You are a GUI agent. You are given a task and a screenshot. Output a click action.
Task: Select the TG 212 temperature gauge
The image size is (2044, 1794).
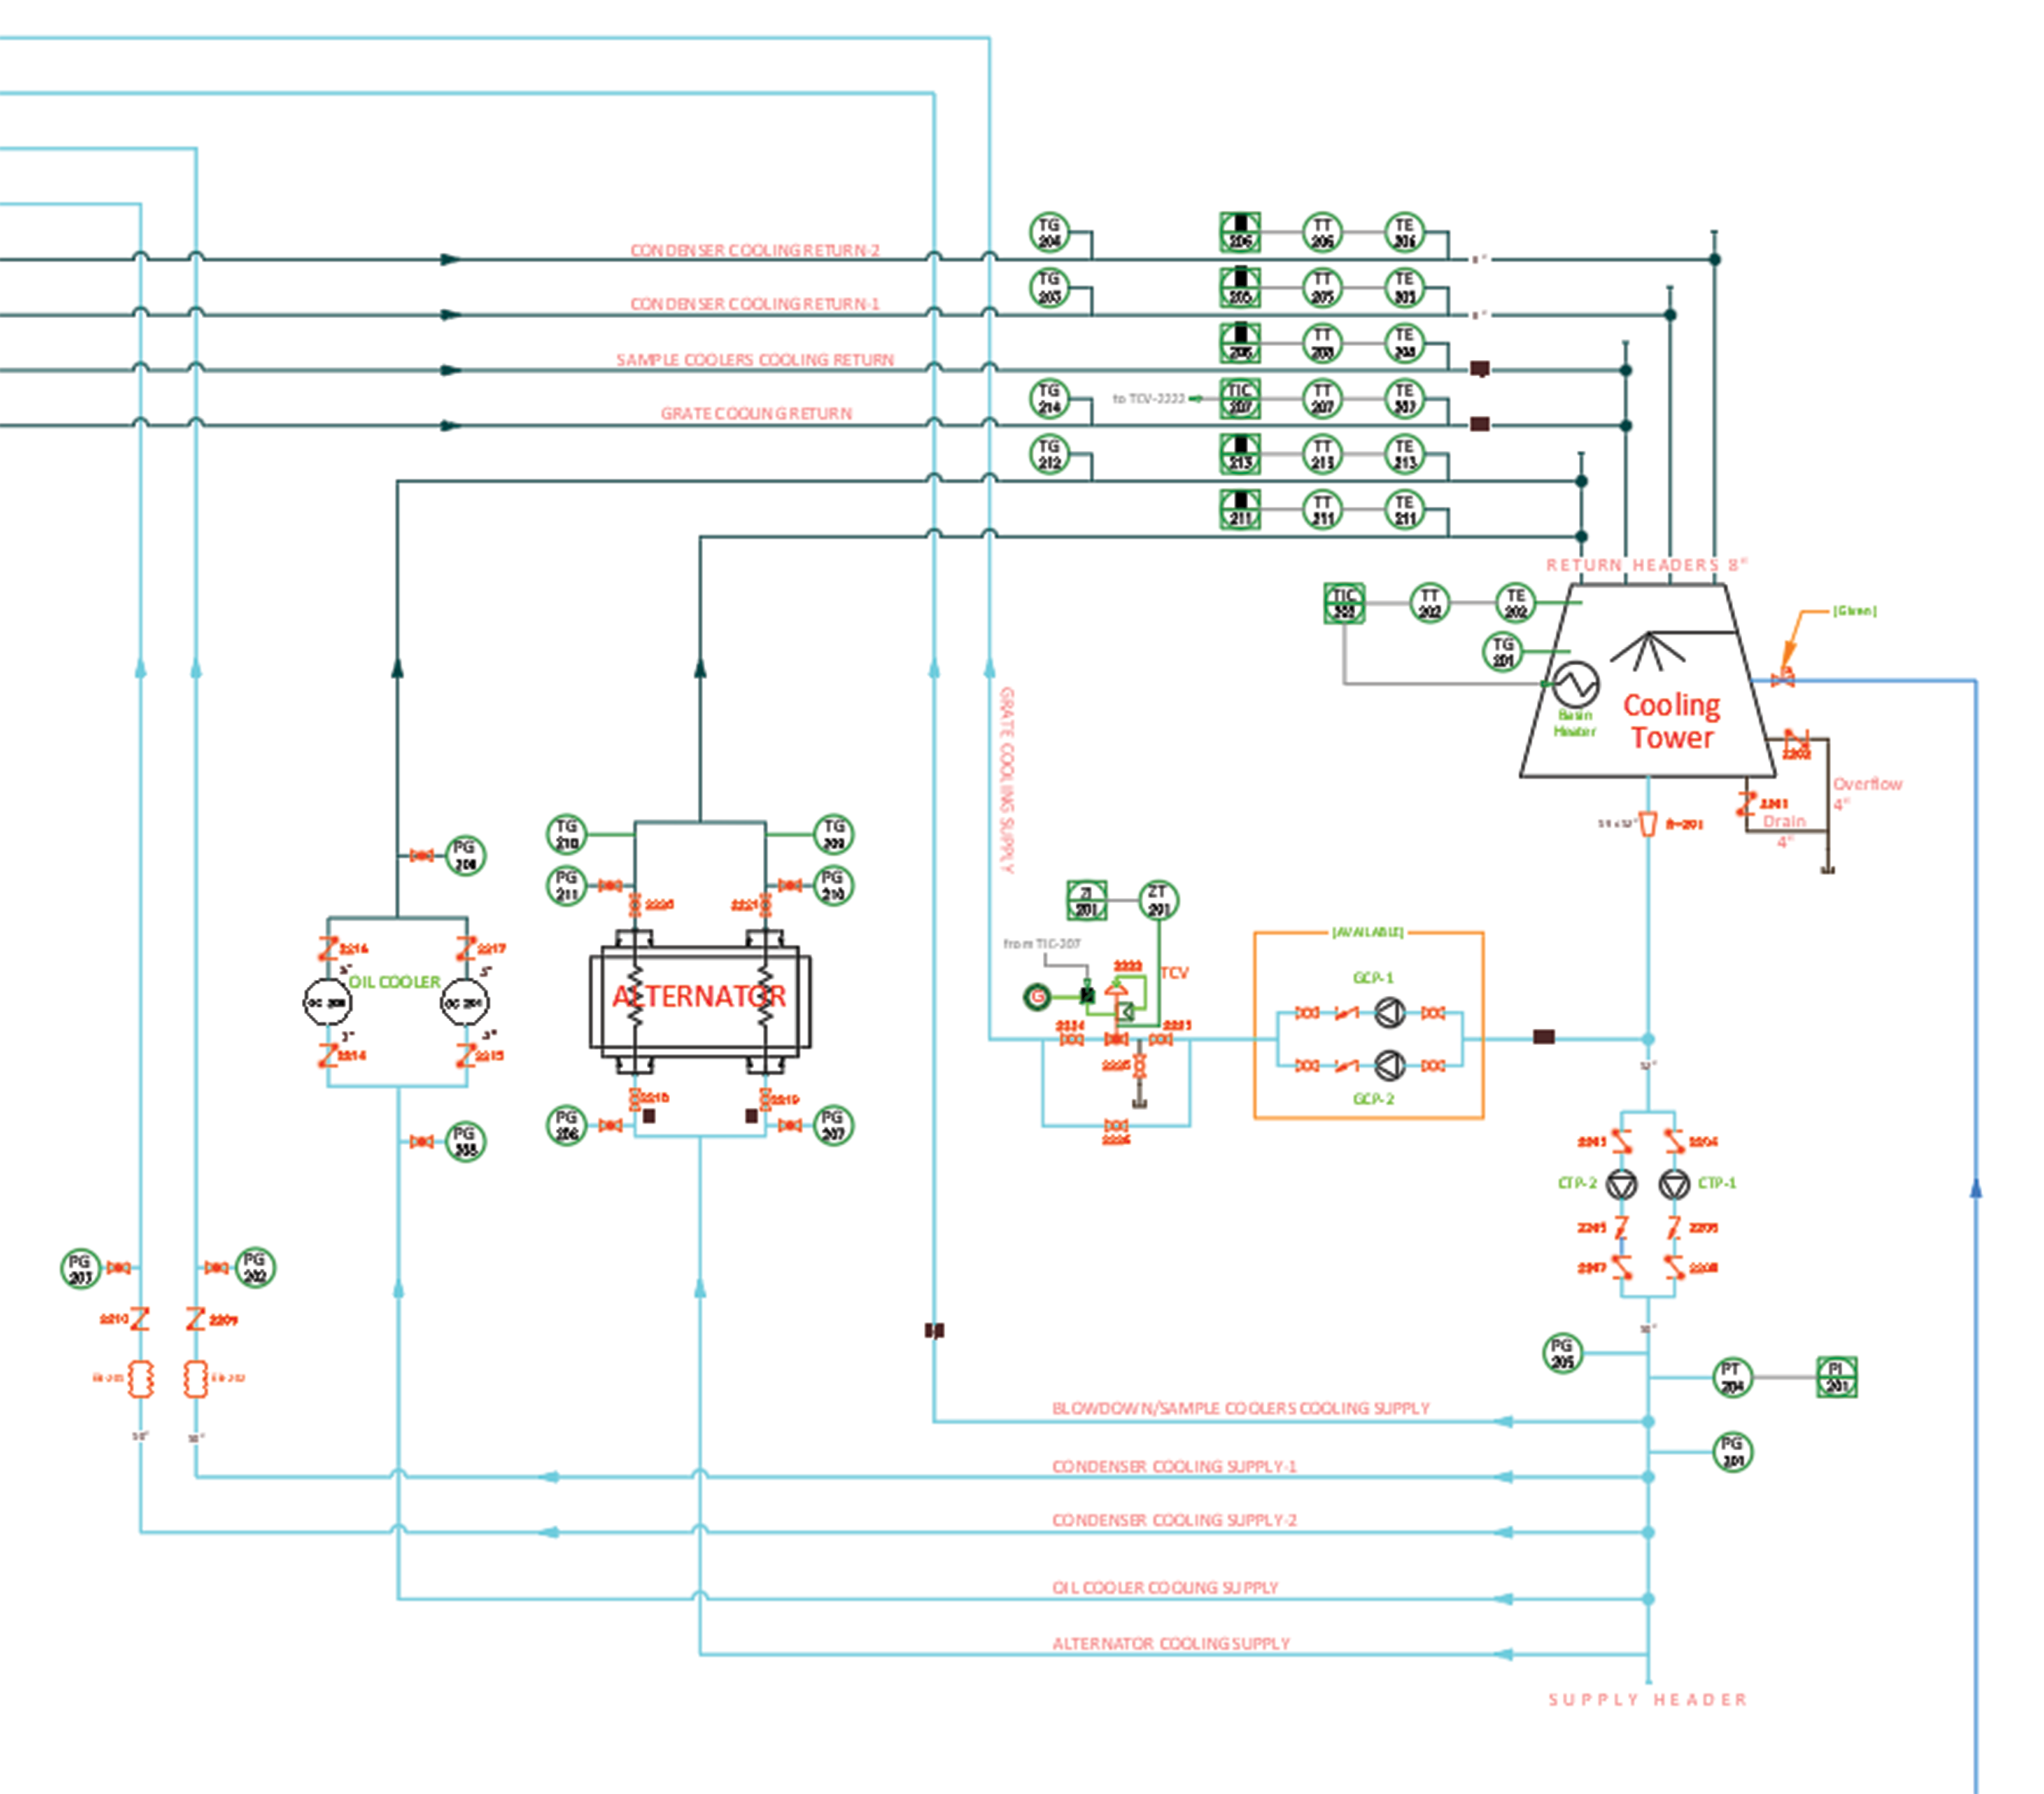pos(1049,454)
